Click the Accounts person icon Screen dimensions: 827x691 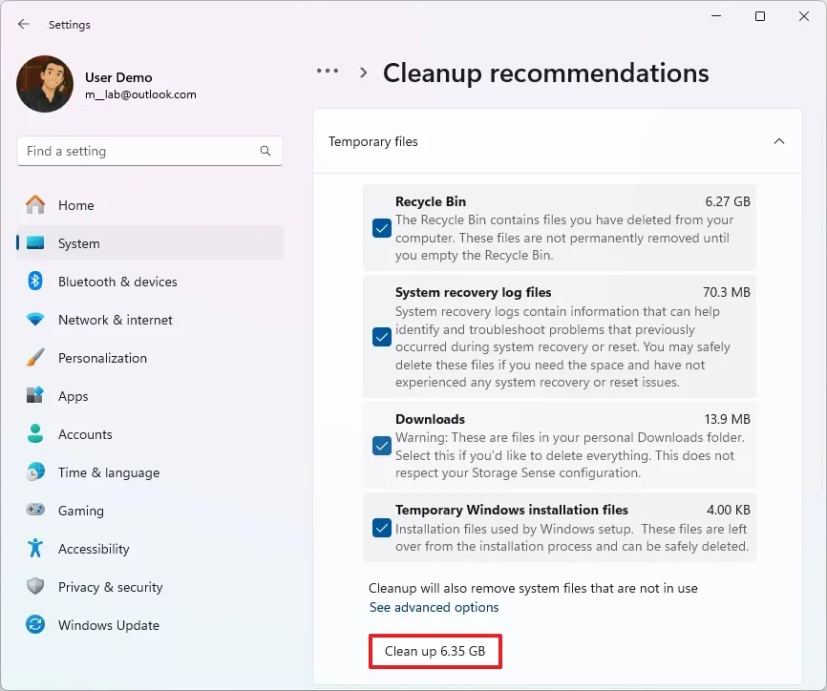35,434
